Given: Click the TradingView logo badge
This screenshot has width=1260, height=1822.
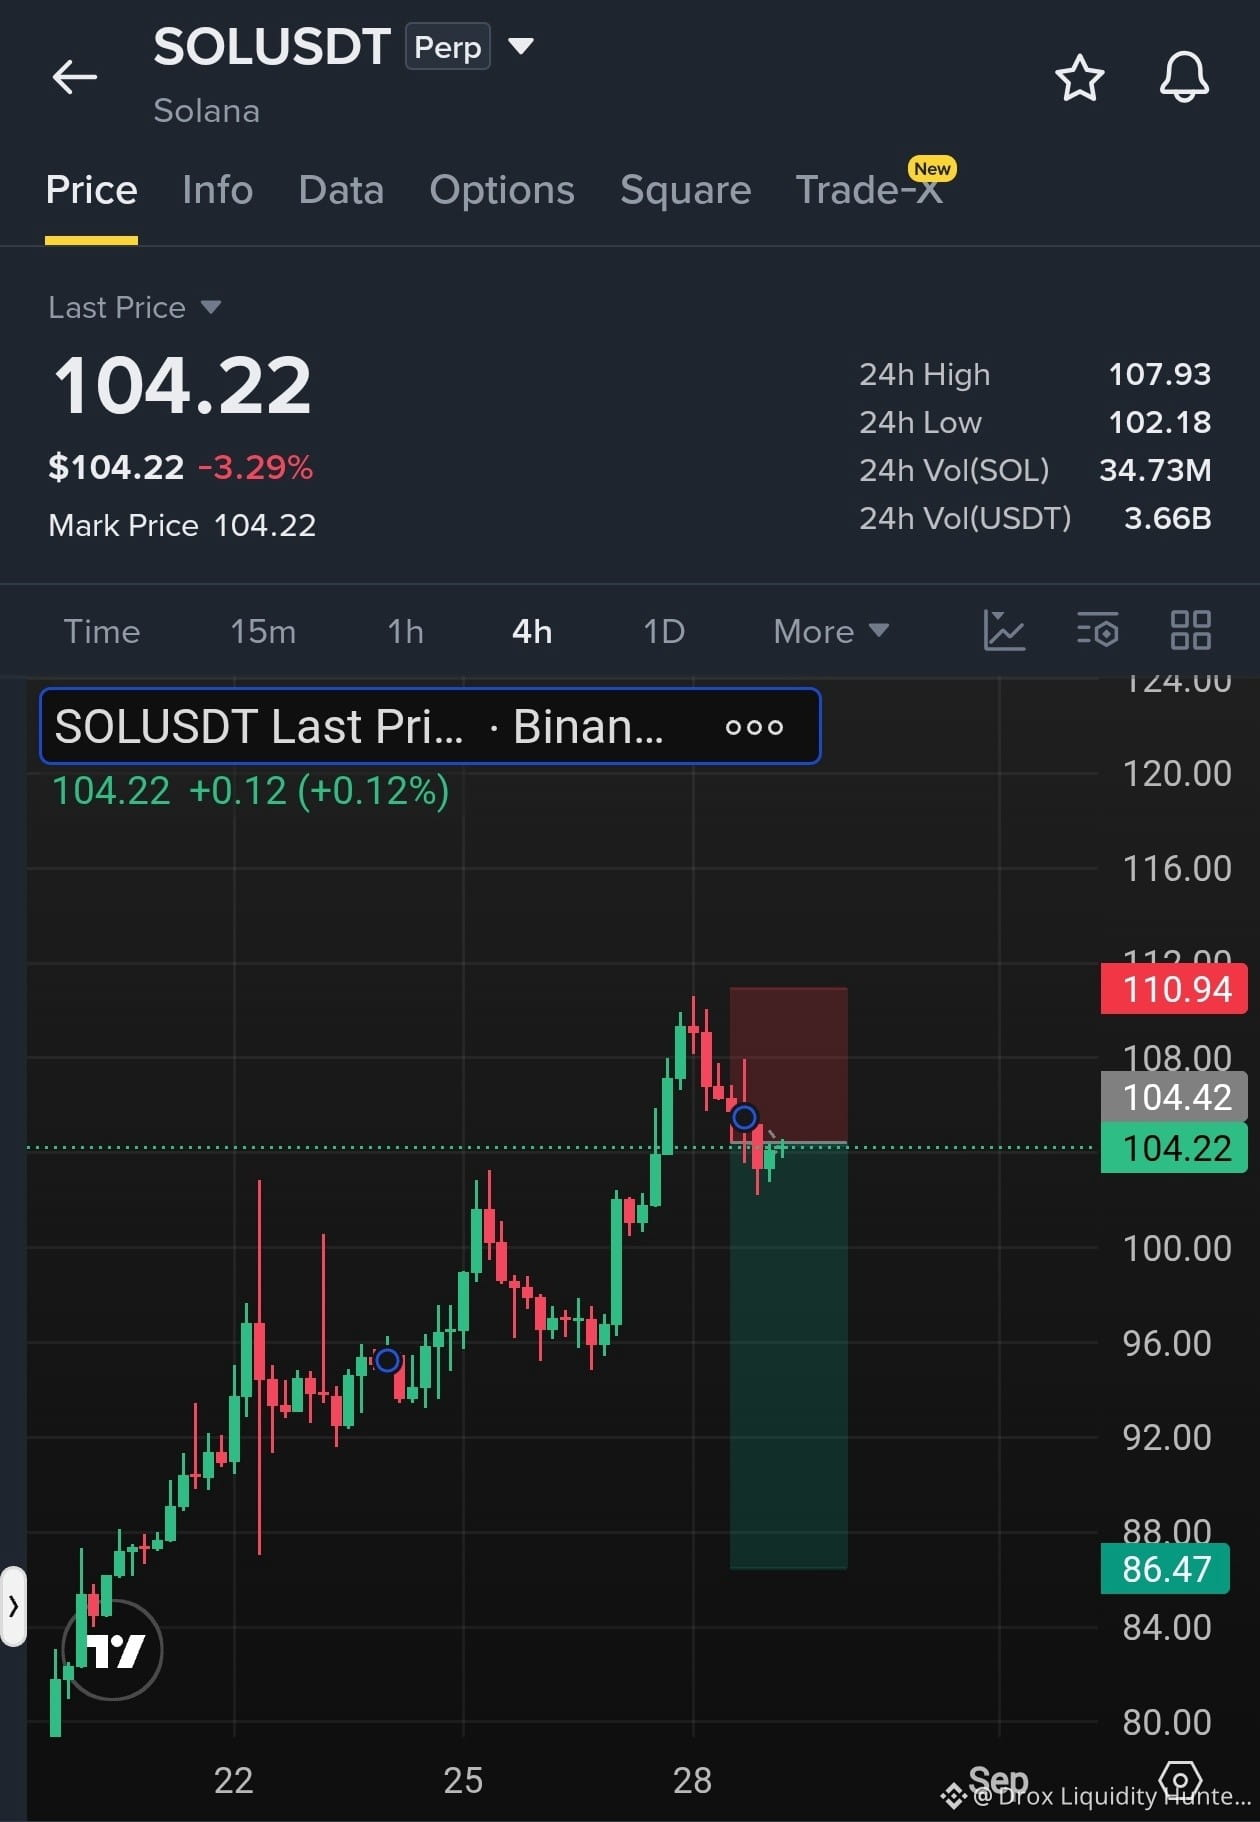Looking at the screenshot, I should [x=112, y=1649].
